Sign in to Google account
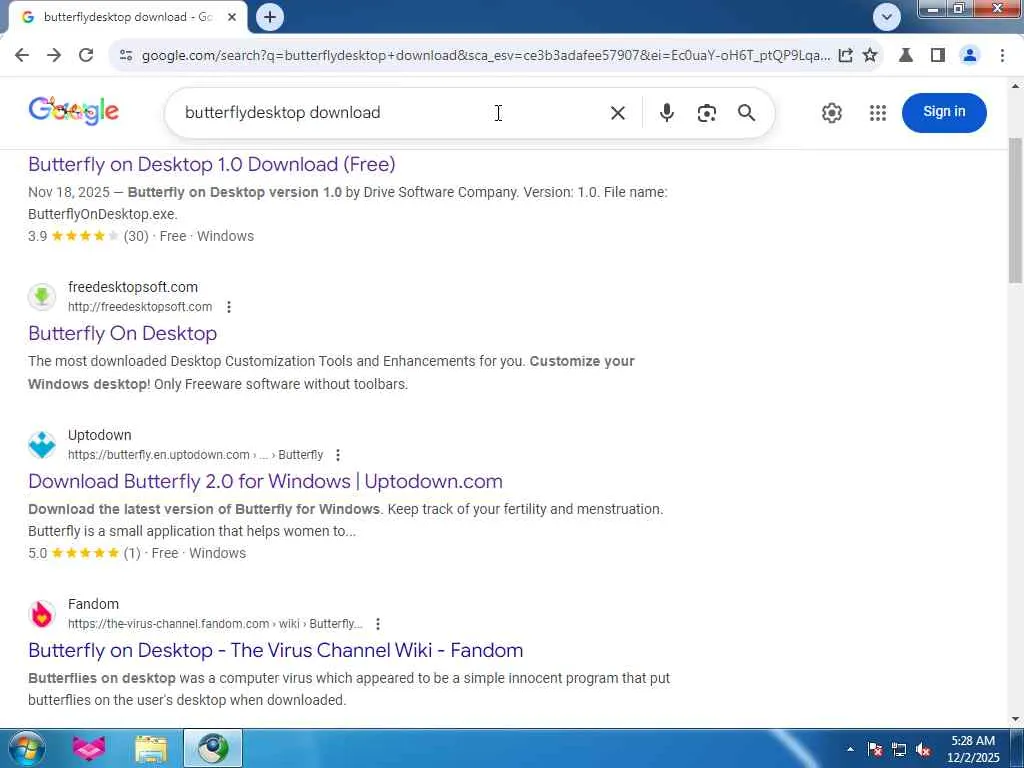This screenshot has width=1024, height=768. (944, 112)
